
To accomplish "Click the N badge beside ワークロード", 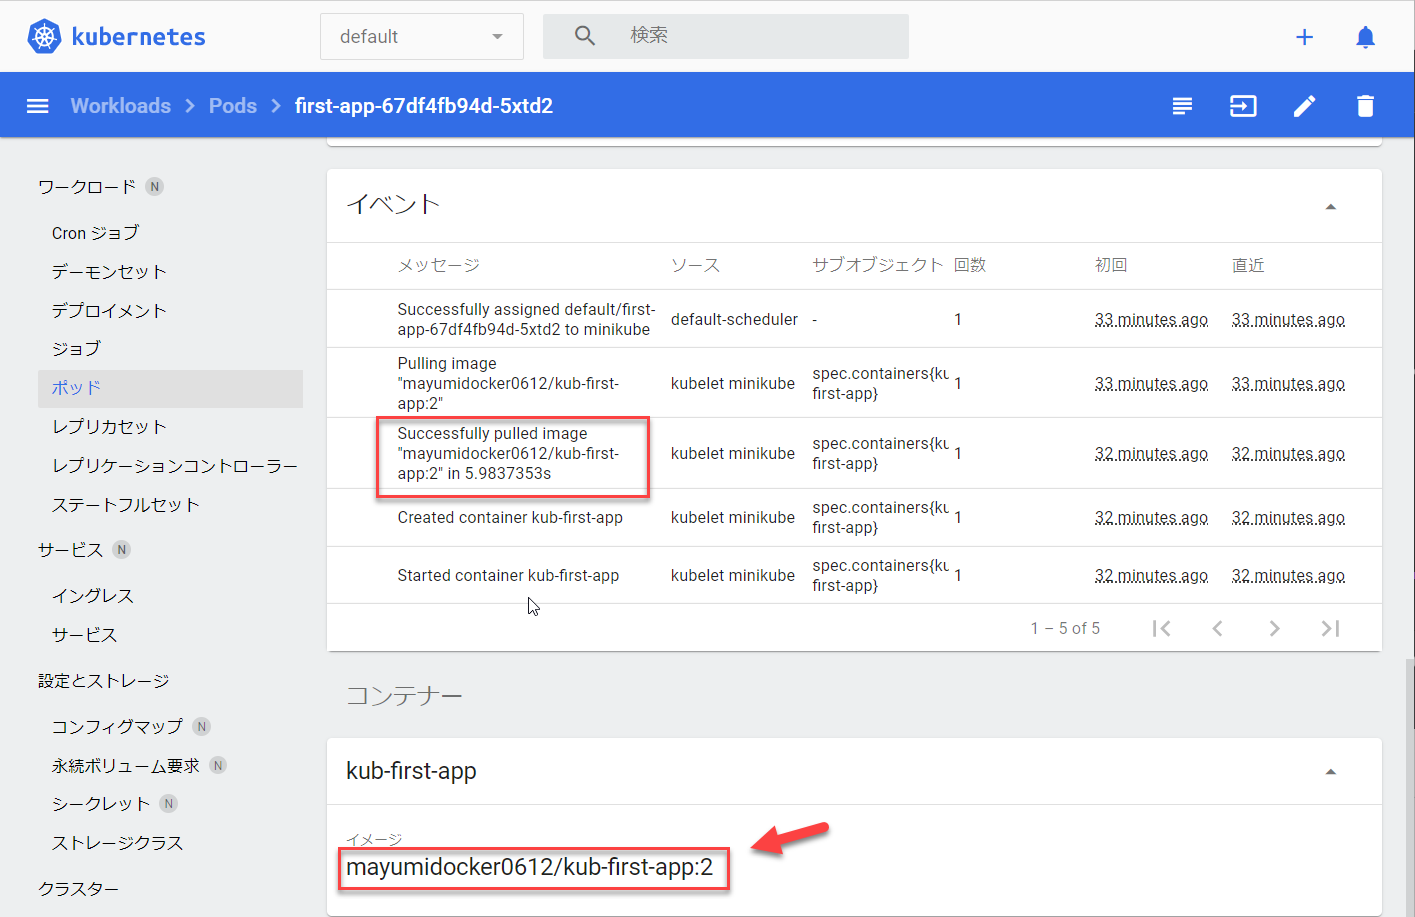I will [154, 187].
